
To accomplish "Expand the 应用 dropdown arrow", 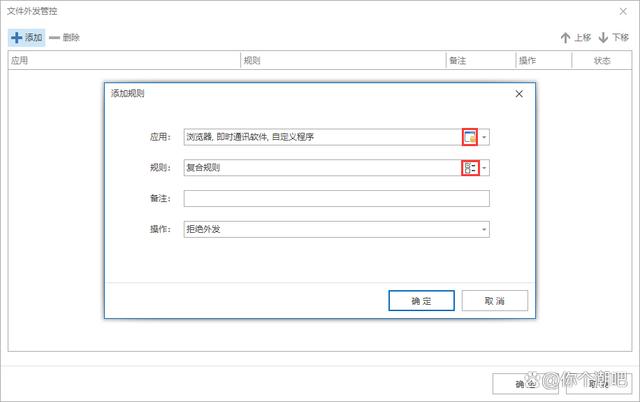I will 484,138.
